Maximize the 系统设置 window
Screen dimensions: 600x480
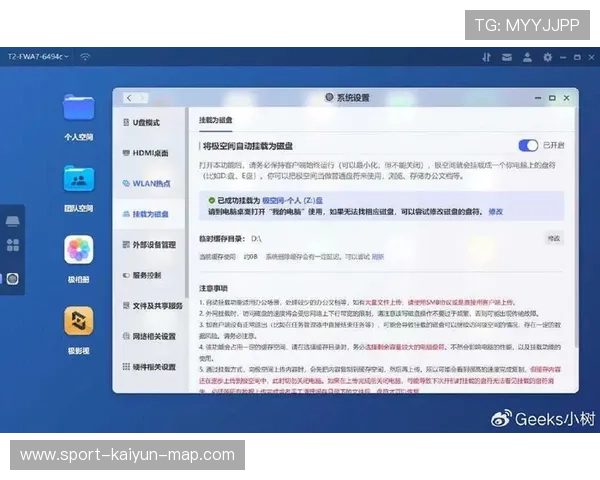pos(552,98)
